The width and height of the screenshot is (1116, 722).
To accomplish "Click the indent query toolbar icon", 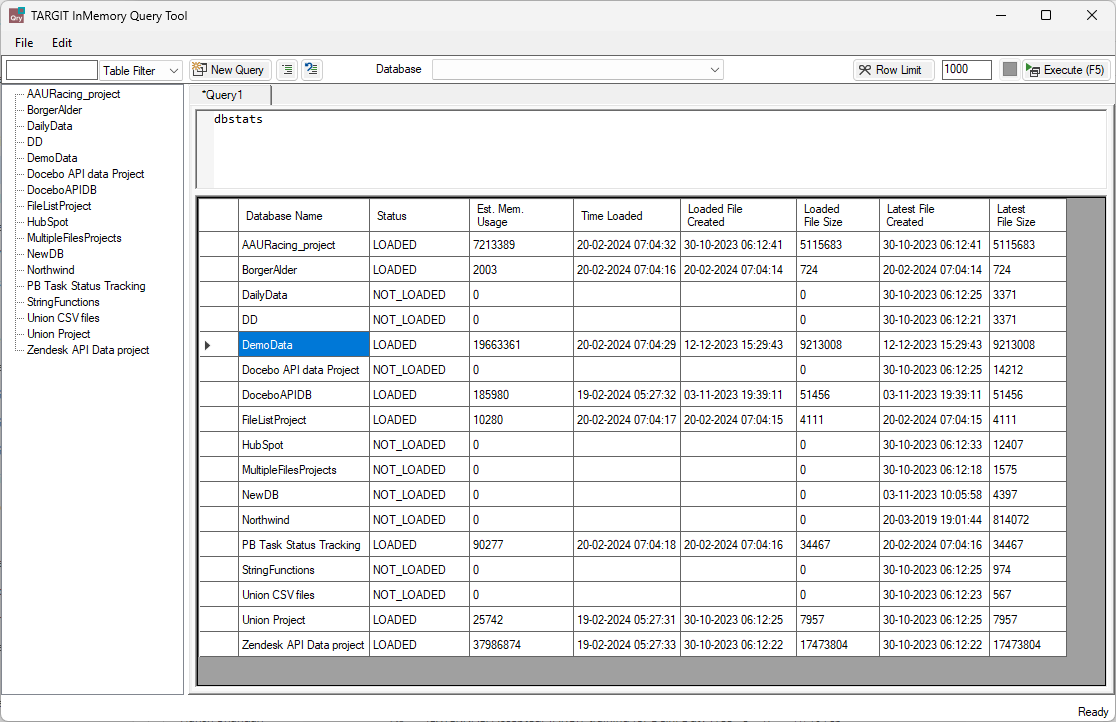I will pyautogui.click(x=287, y=70).
